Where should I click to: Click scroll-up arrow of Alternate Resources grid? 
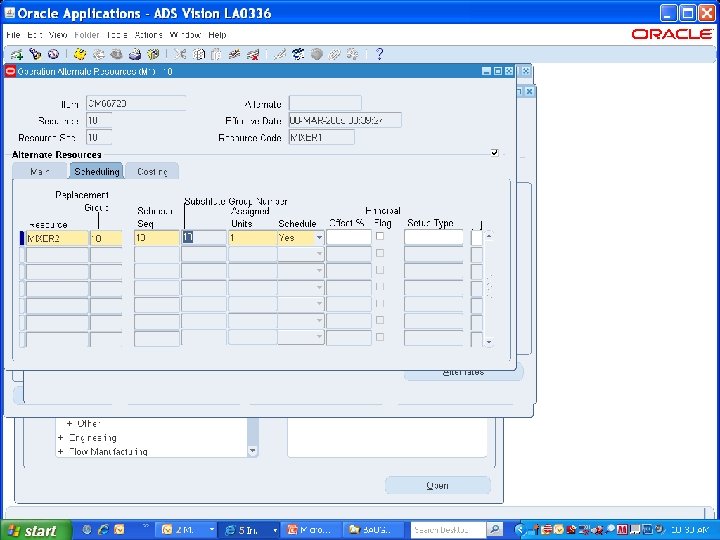point(489,236)
